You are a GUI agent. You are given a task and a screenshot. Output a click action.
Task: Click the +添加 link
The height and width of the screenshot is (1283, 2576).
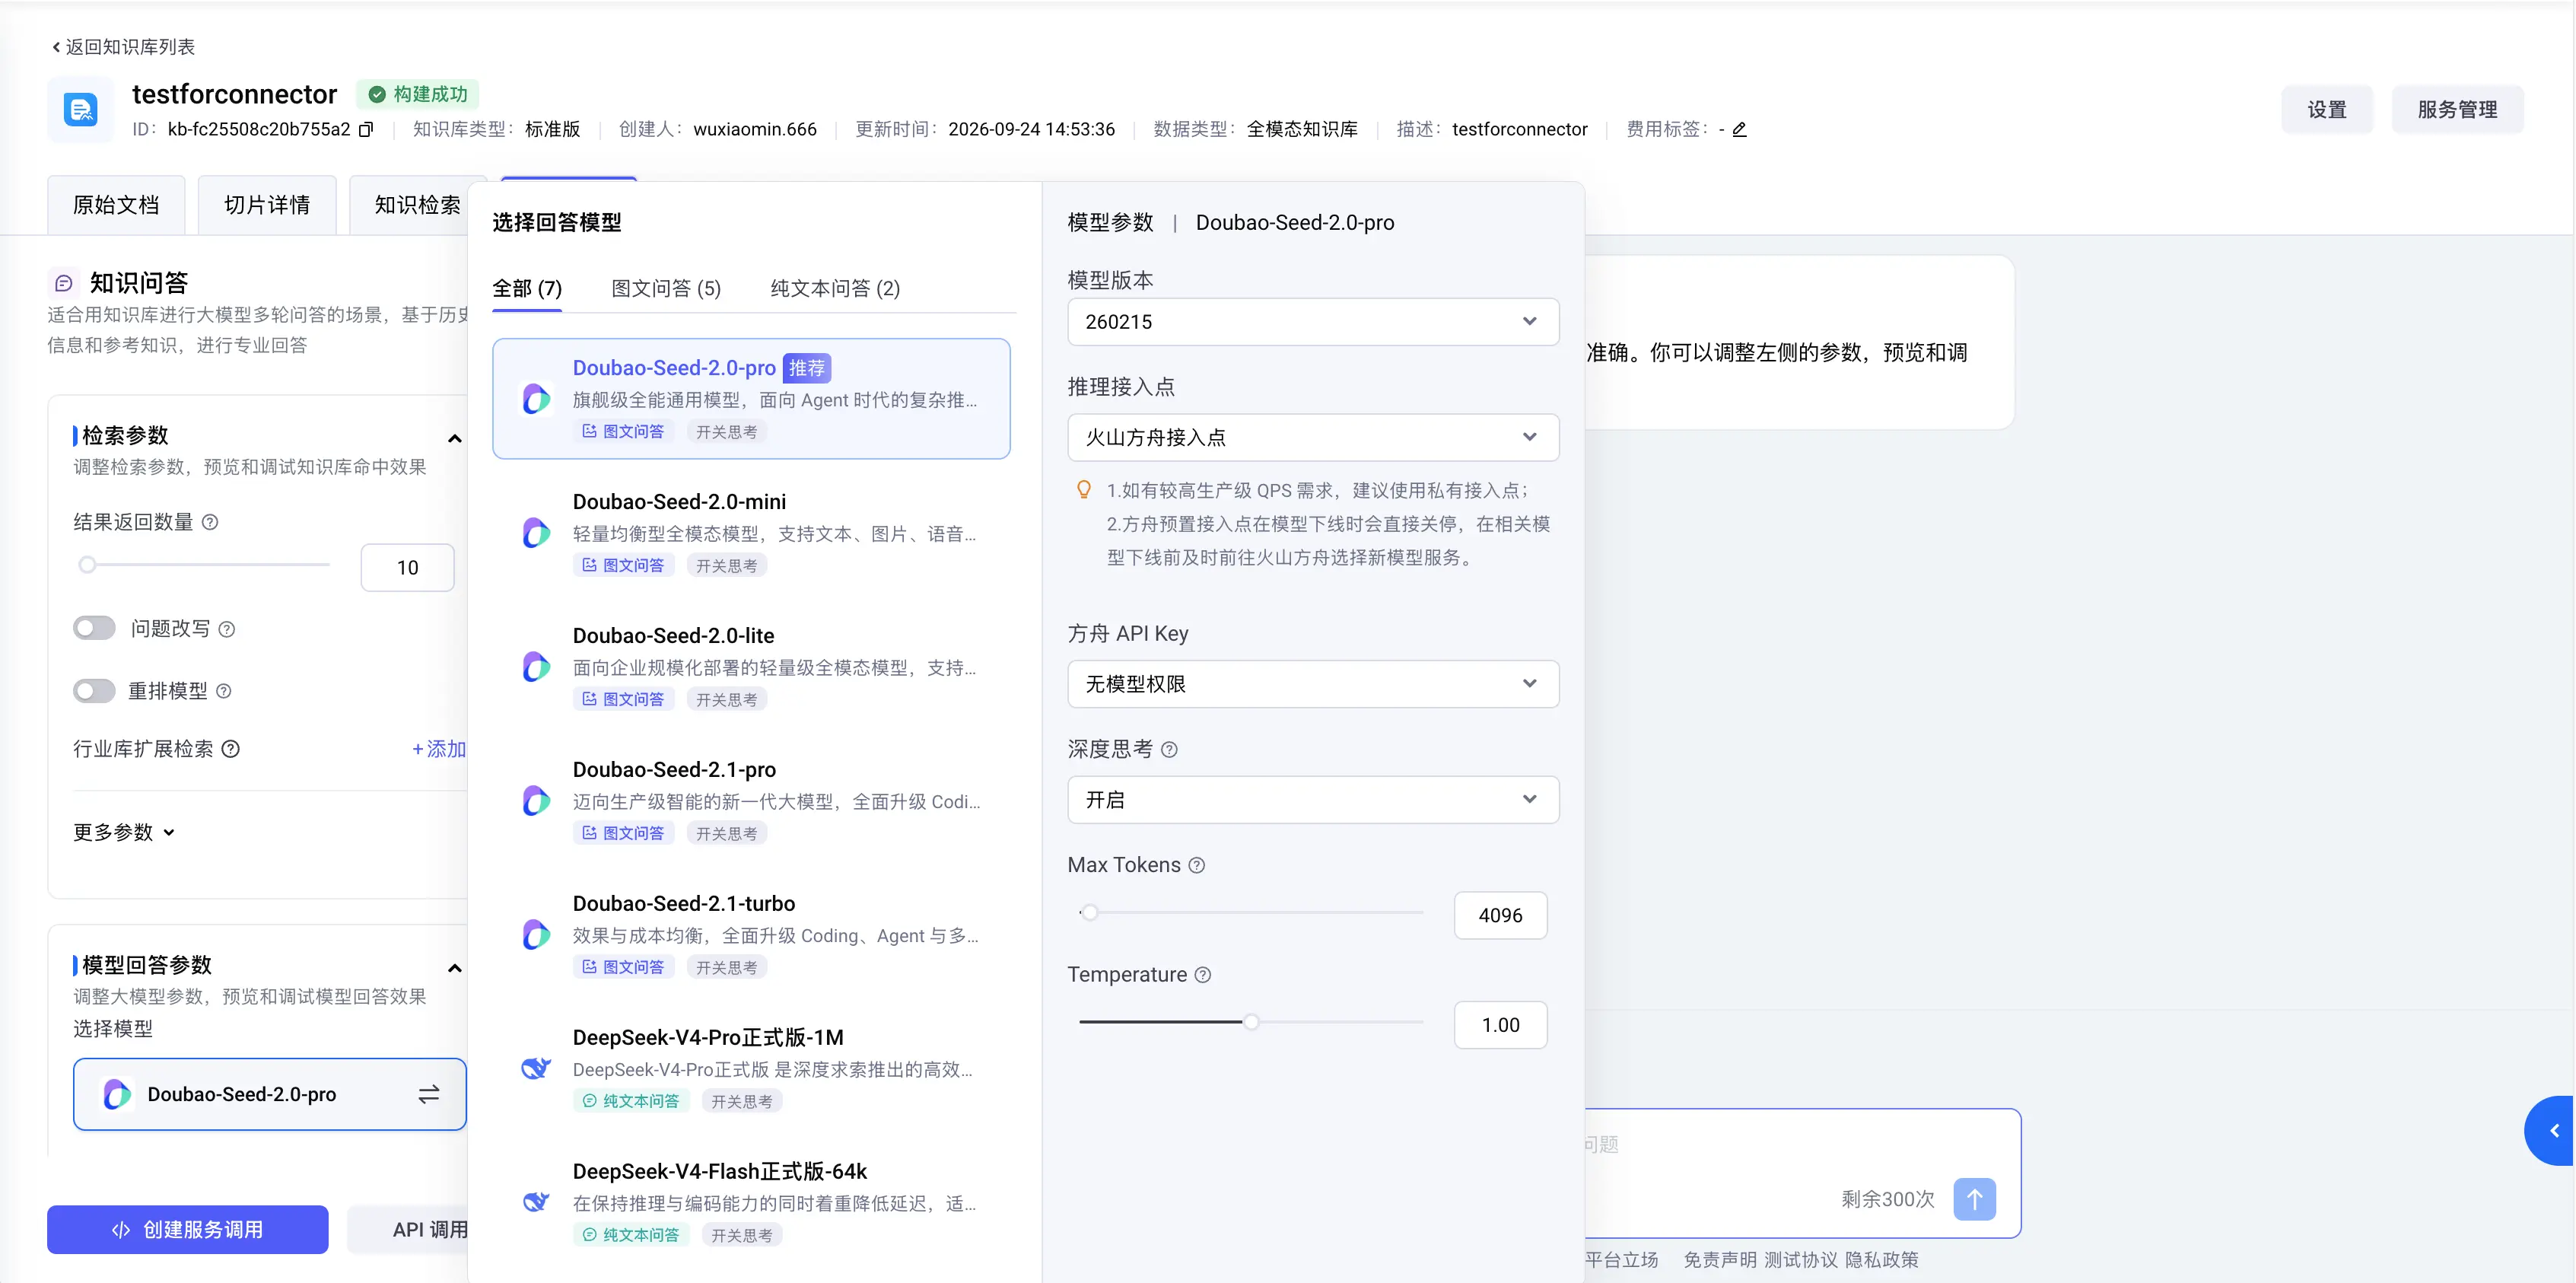coord(440,749)
